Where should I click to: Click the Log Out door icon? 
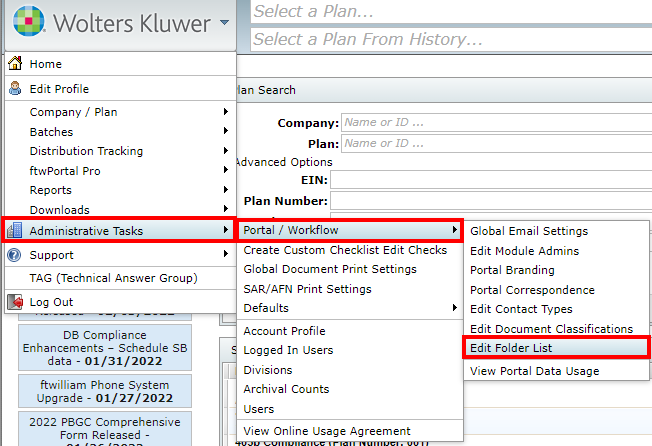point(15,302)
